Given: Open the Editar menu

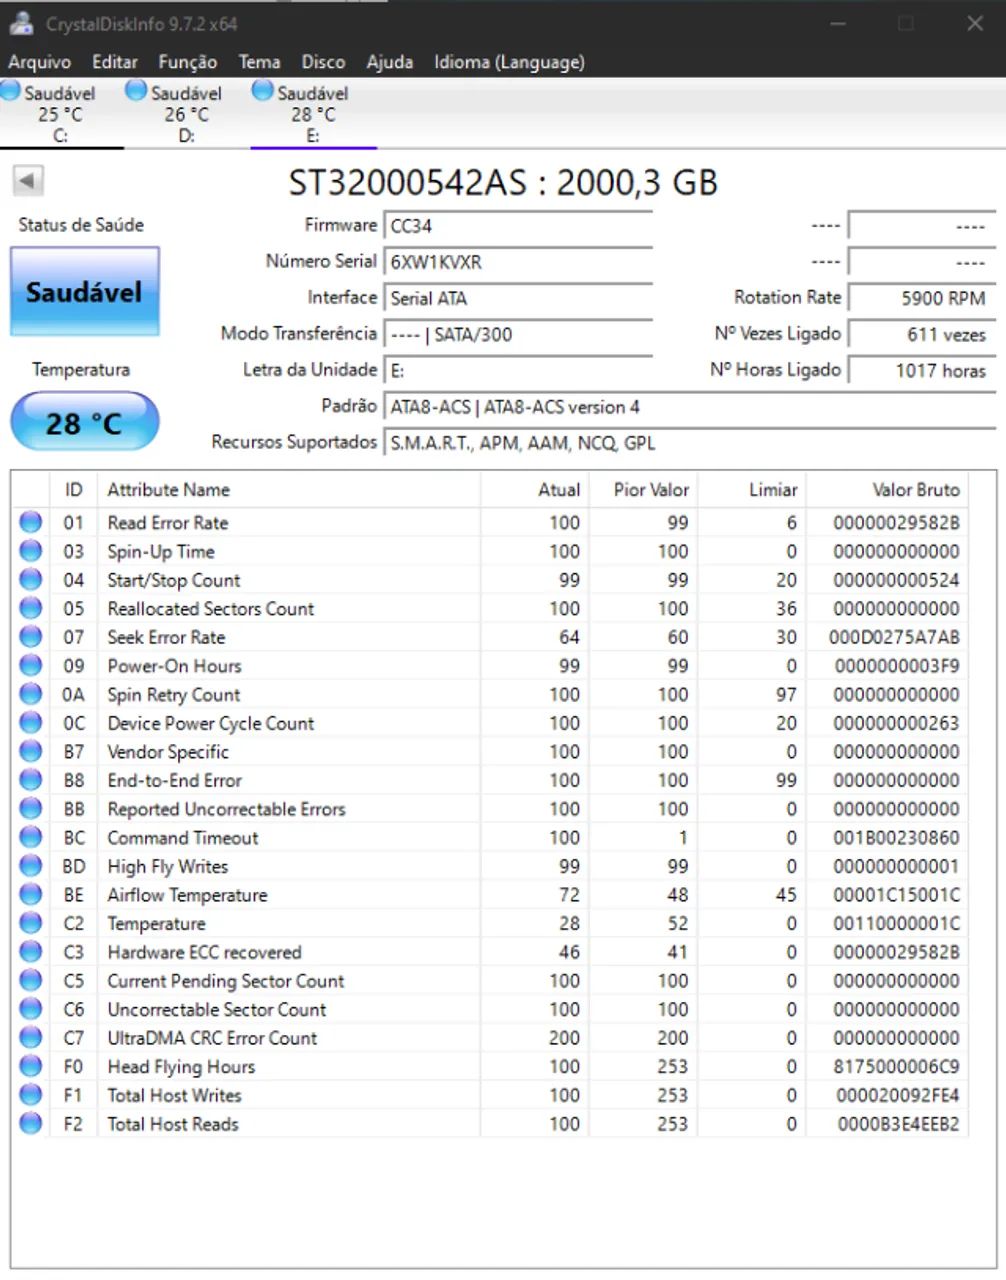Looking at the screenshot, I should [115, 62].
